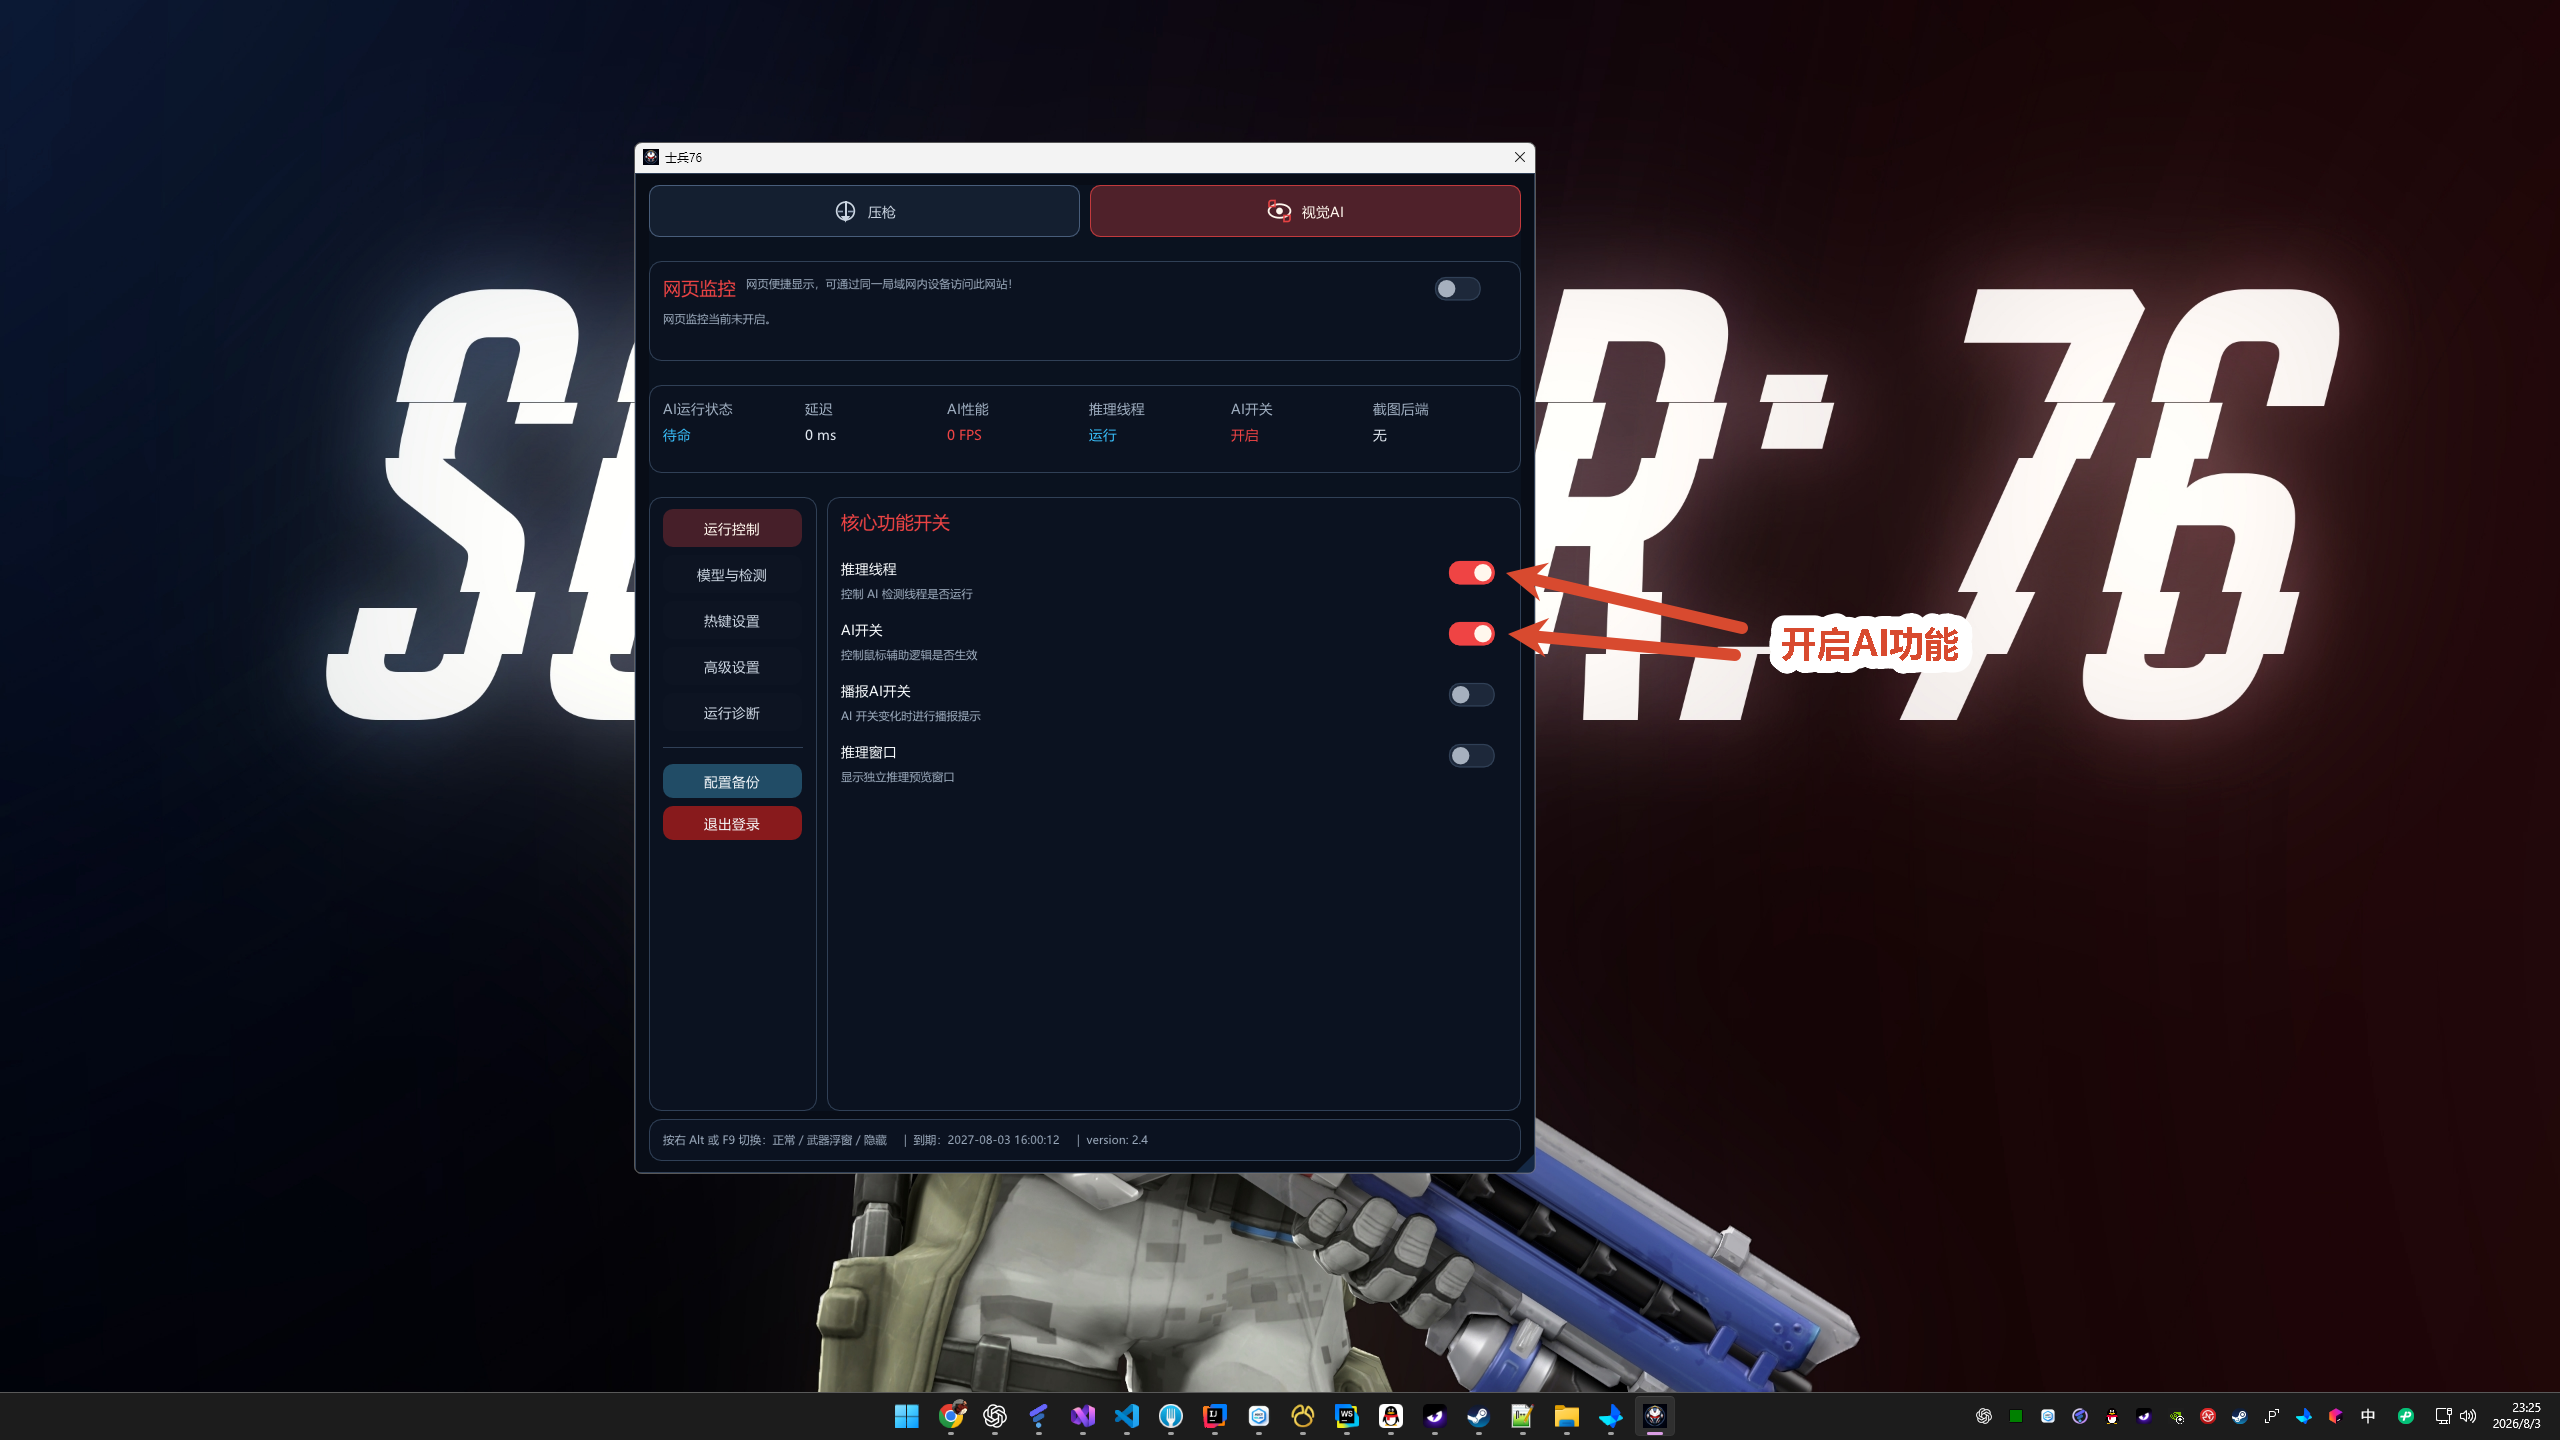Click the green square tray icon

[2016, 1416]
